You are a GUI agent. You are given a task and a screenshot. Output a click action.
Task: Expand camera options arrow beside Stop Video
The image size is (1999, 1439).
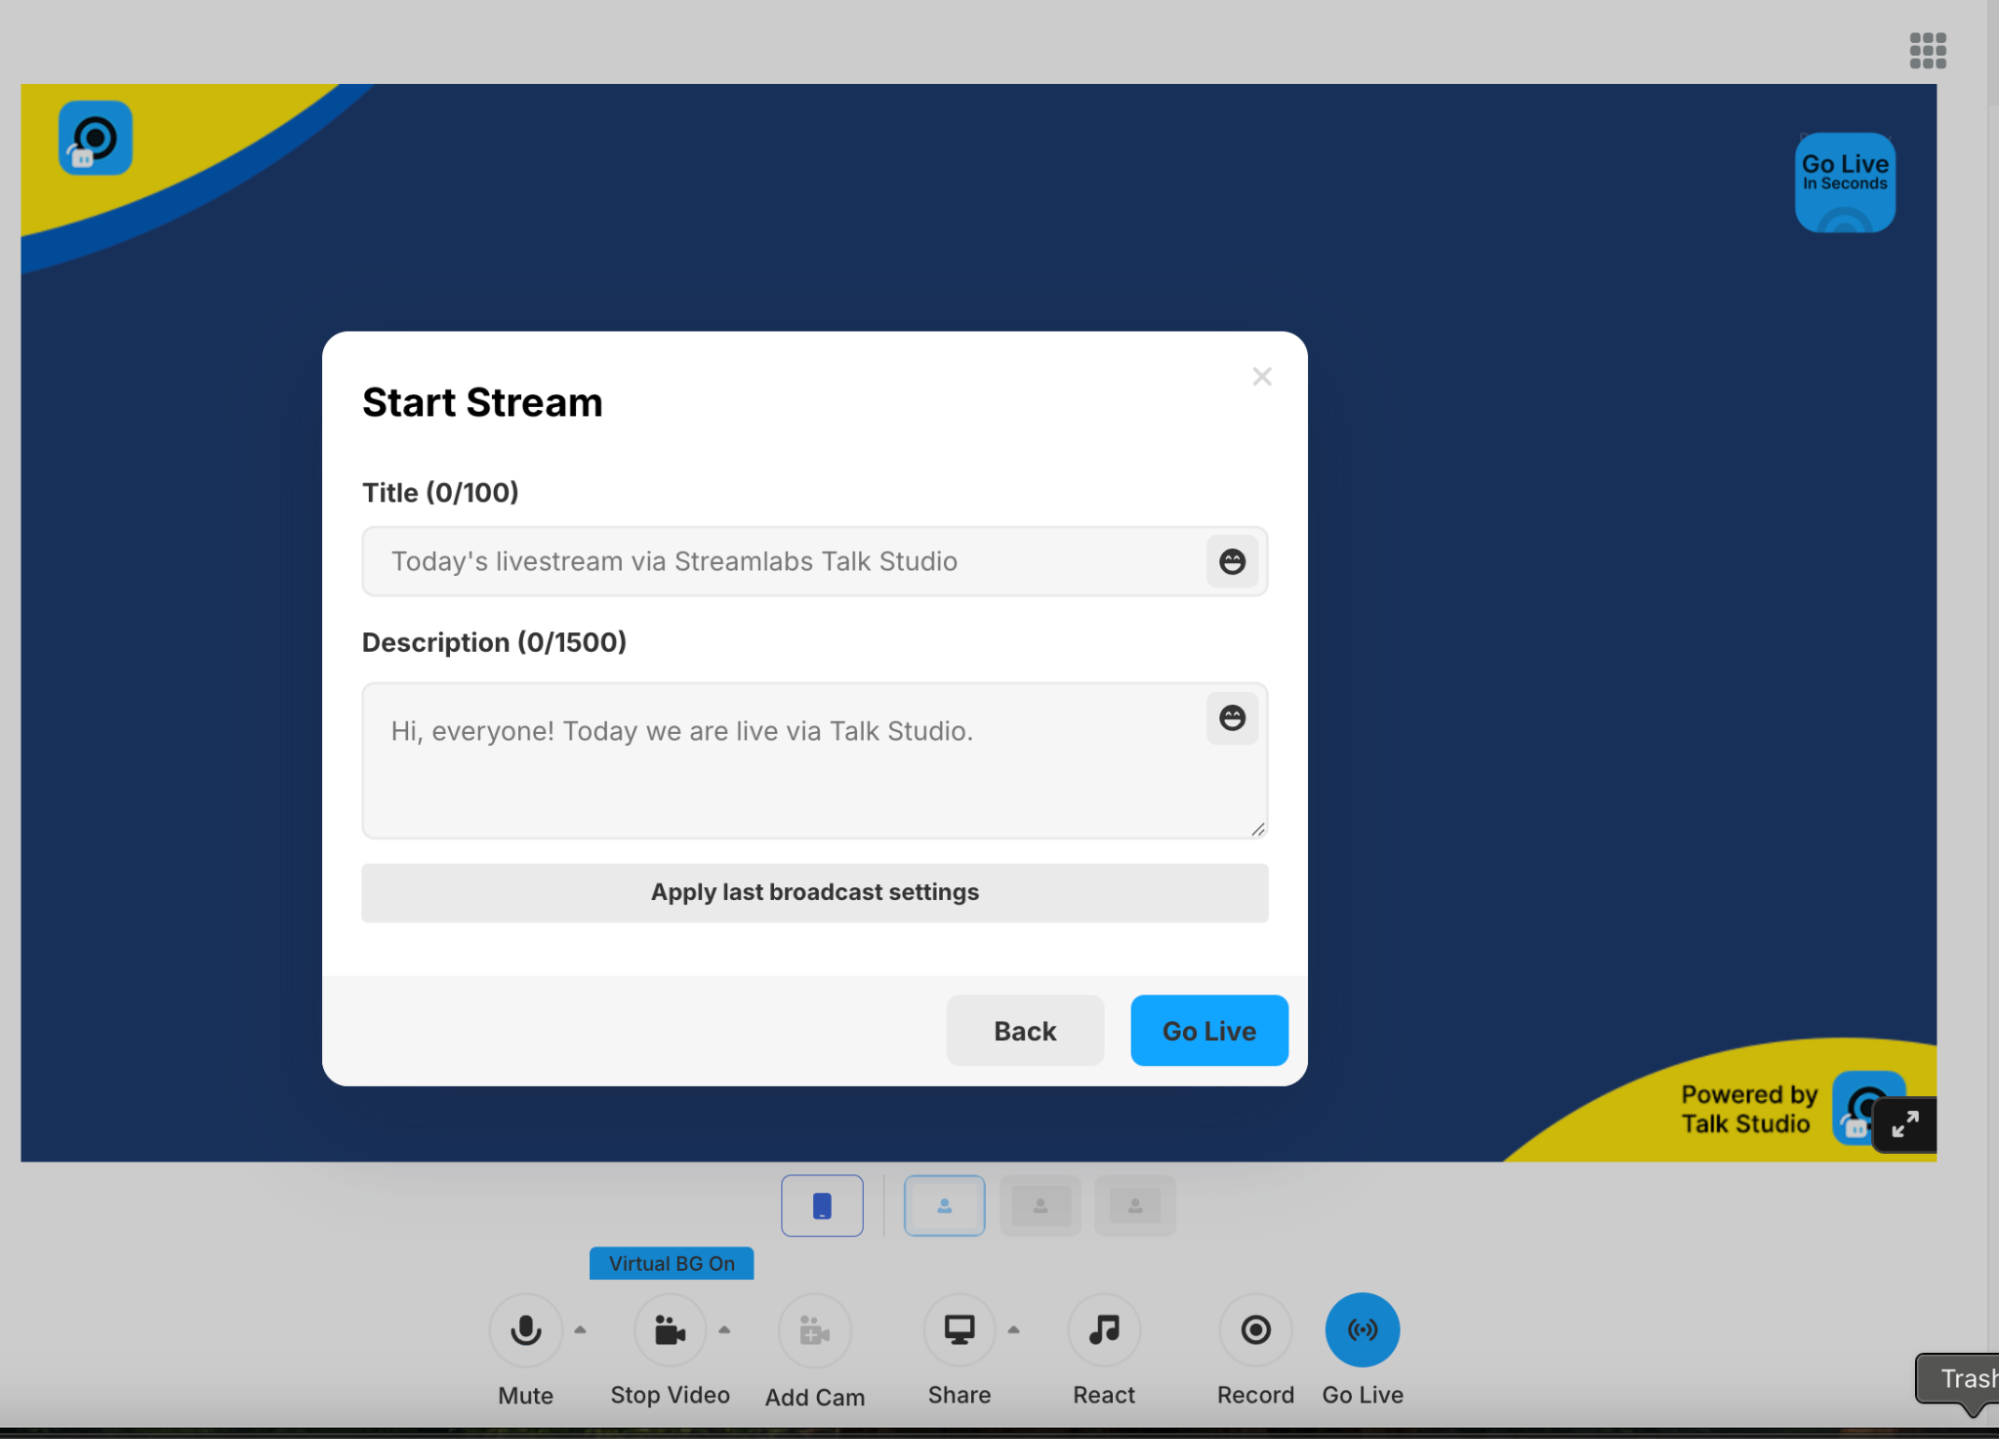click(x=725, y=1330)
